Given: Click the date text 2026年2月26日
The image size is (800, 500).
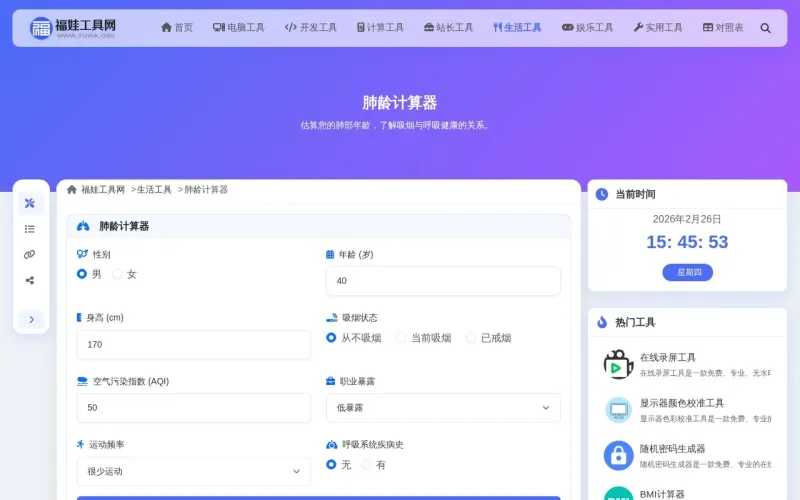Looking at the screenshot, I should click(x=687, y=219).
